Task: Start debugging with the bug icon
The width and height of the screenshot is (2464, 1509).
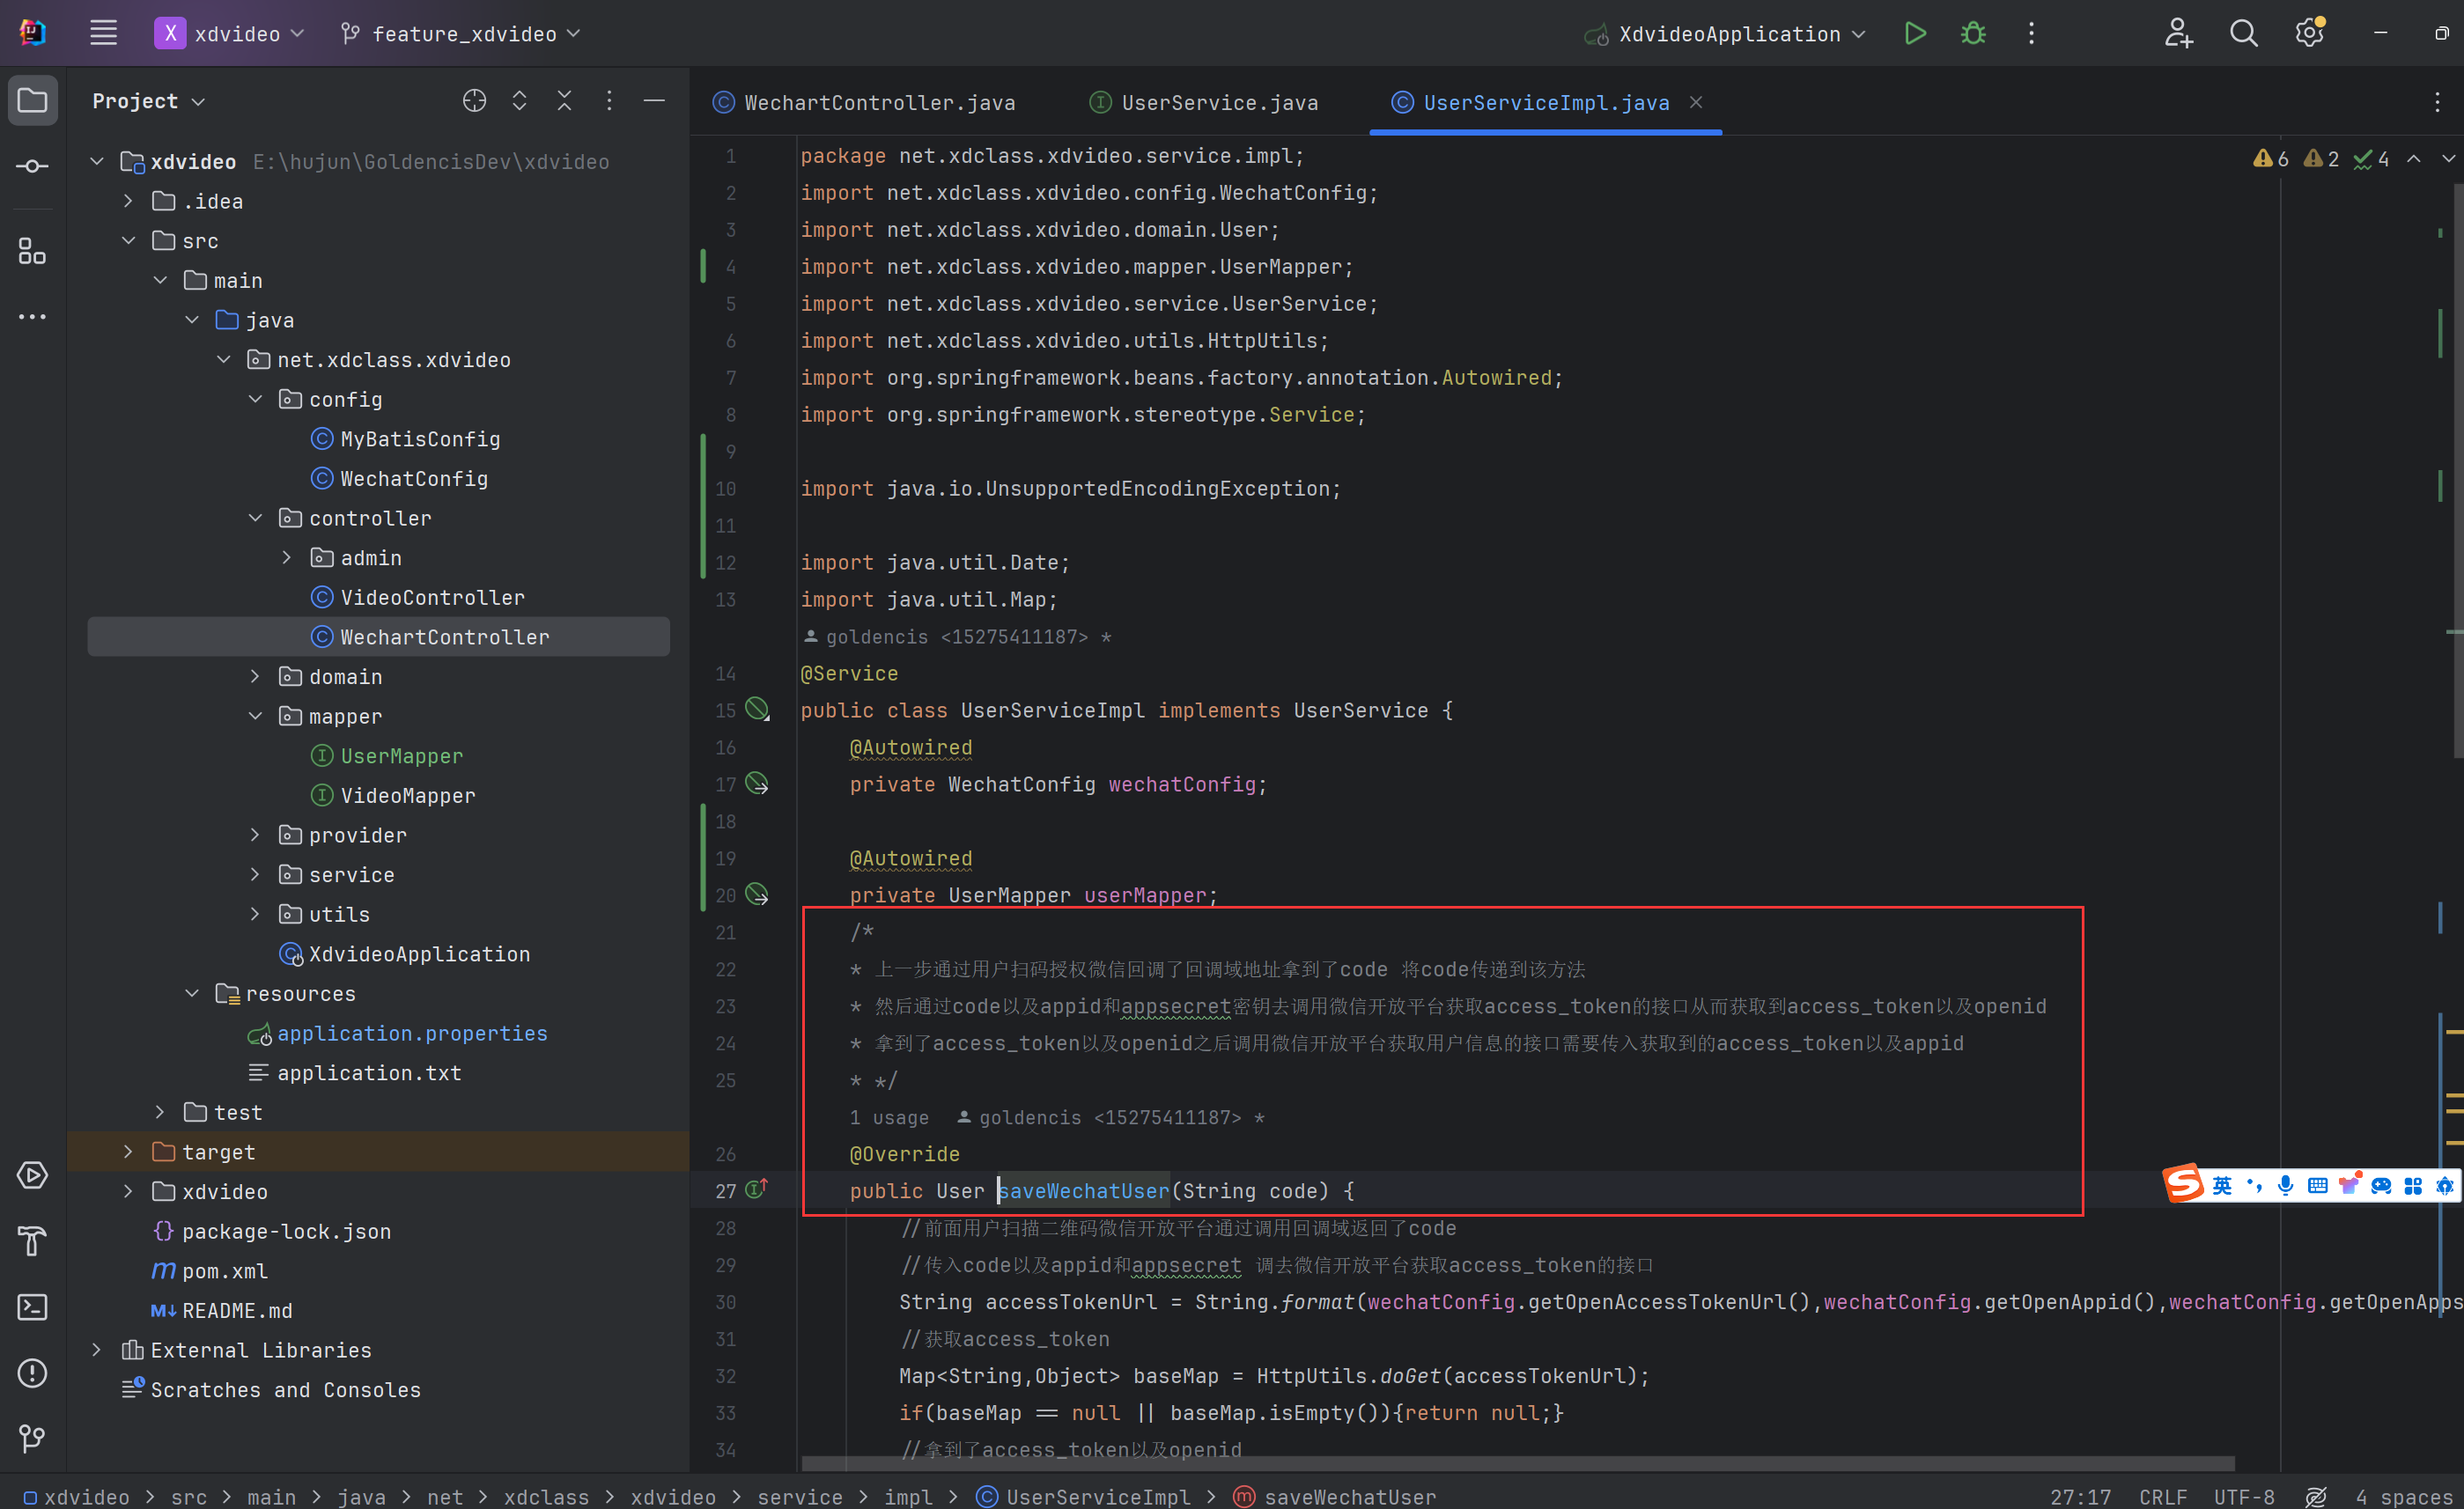Action: 1973,33
